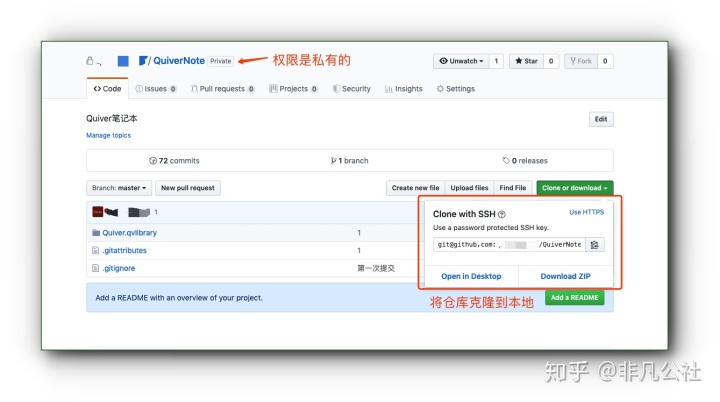
Task: Open the Pull requests tab
Action: (x=223, y=89)
